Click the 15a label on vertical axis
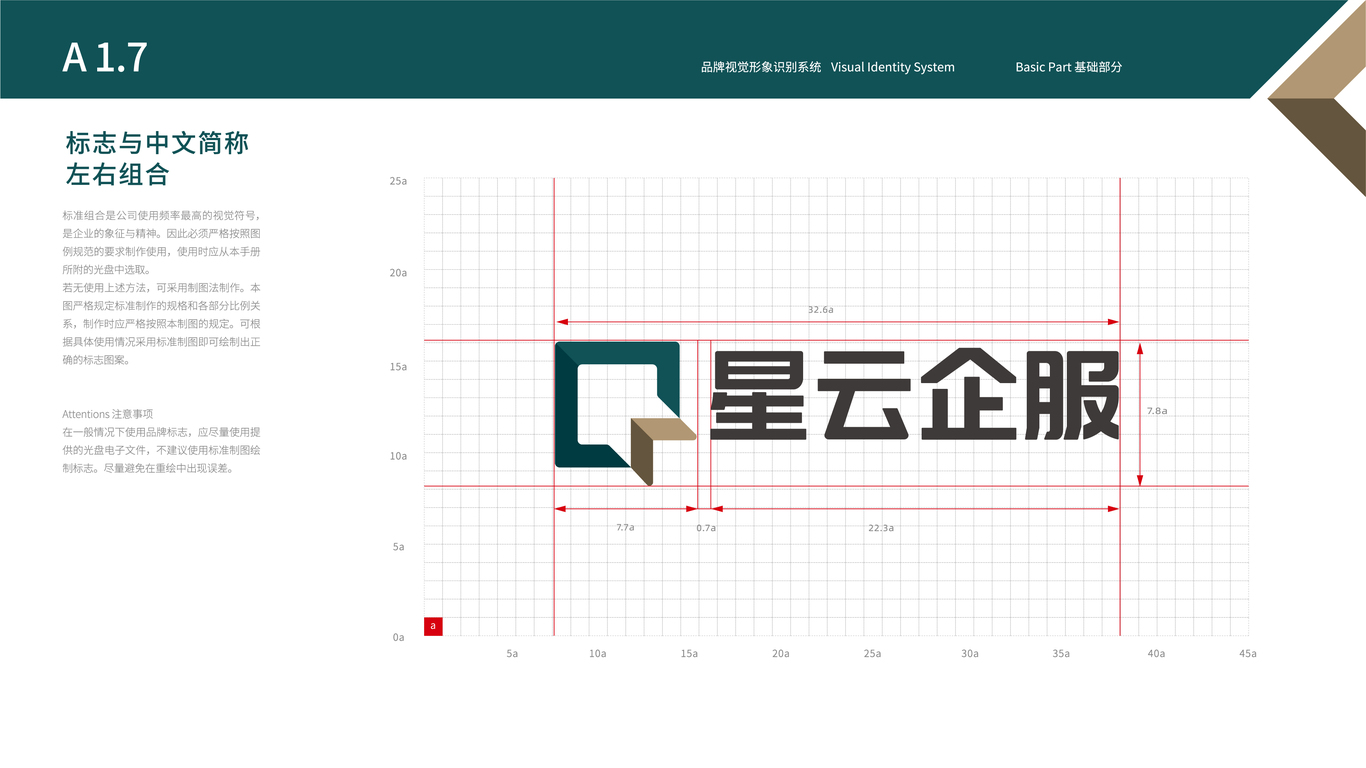The image size is (1366, 768). tap(398, 367)
